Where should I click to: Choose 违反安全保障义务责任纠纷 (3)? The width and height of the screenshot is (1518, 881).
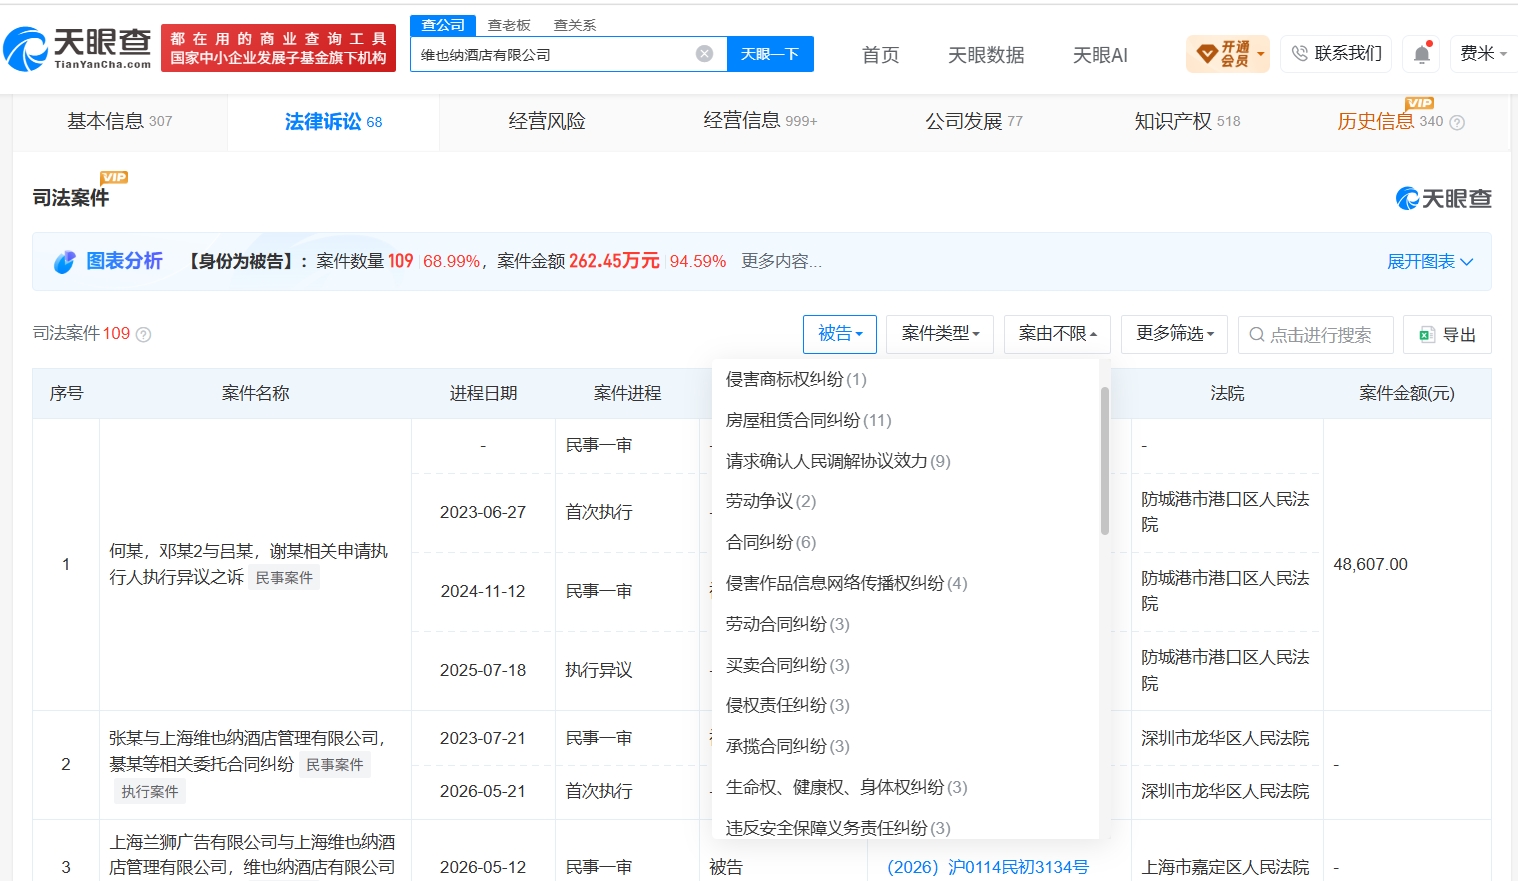838,828
